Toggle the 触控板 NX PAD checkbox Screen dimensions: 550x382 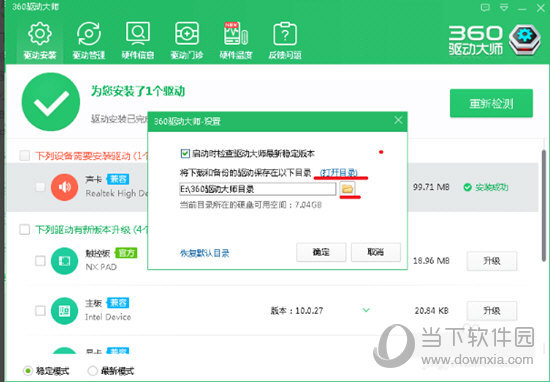point(40,261)
